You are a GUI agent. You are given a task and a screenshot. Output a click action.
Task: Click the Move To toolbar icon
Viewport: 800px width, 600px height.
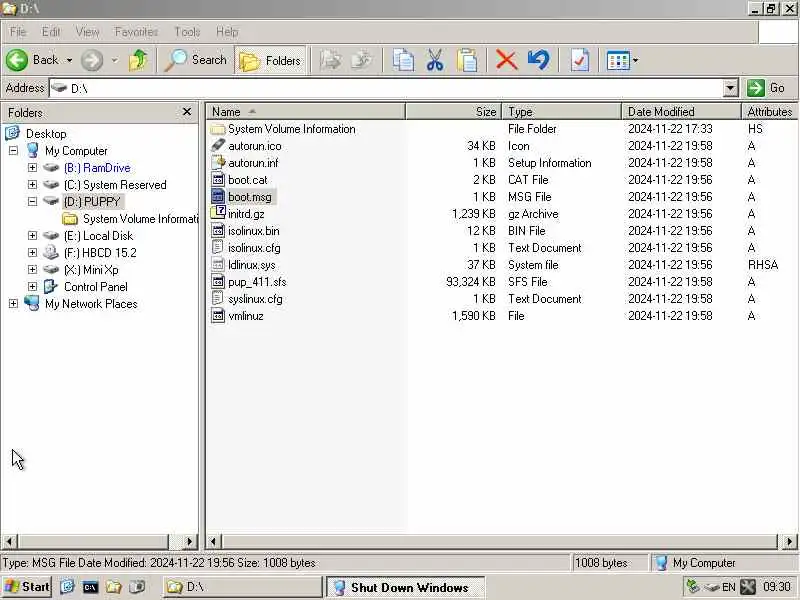331,60
